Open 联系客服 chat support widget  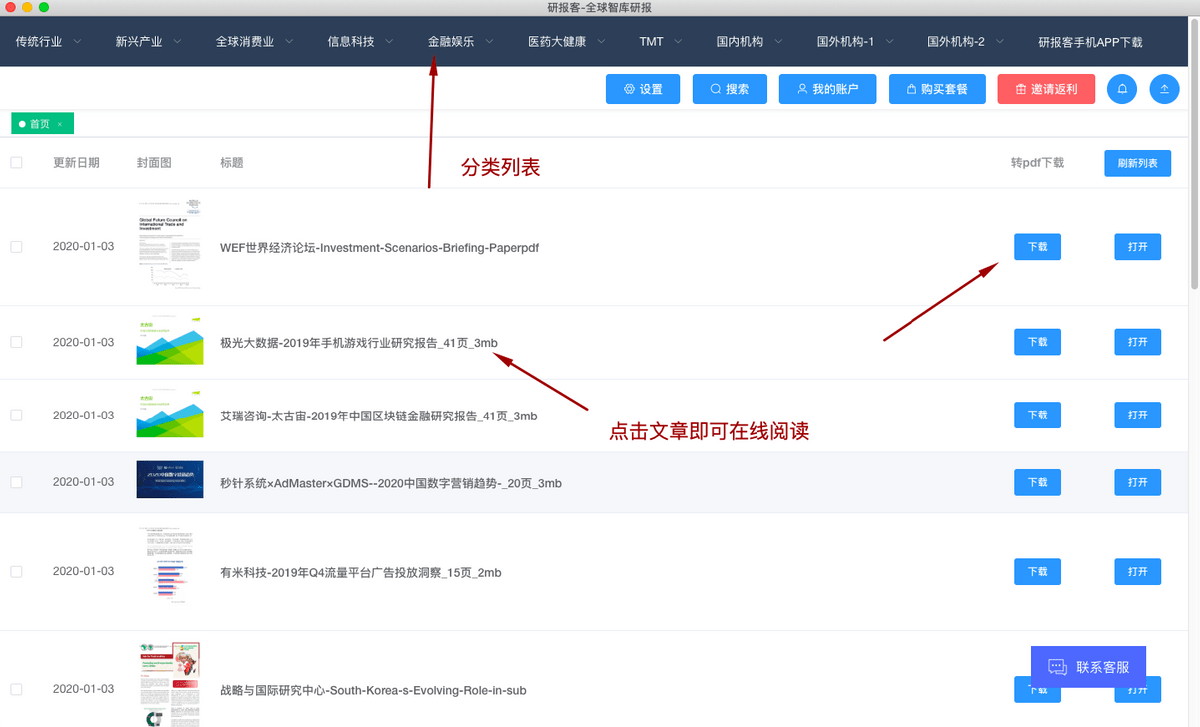point(1088,667)
